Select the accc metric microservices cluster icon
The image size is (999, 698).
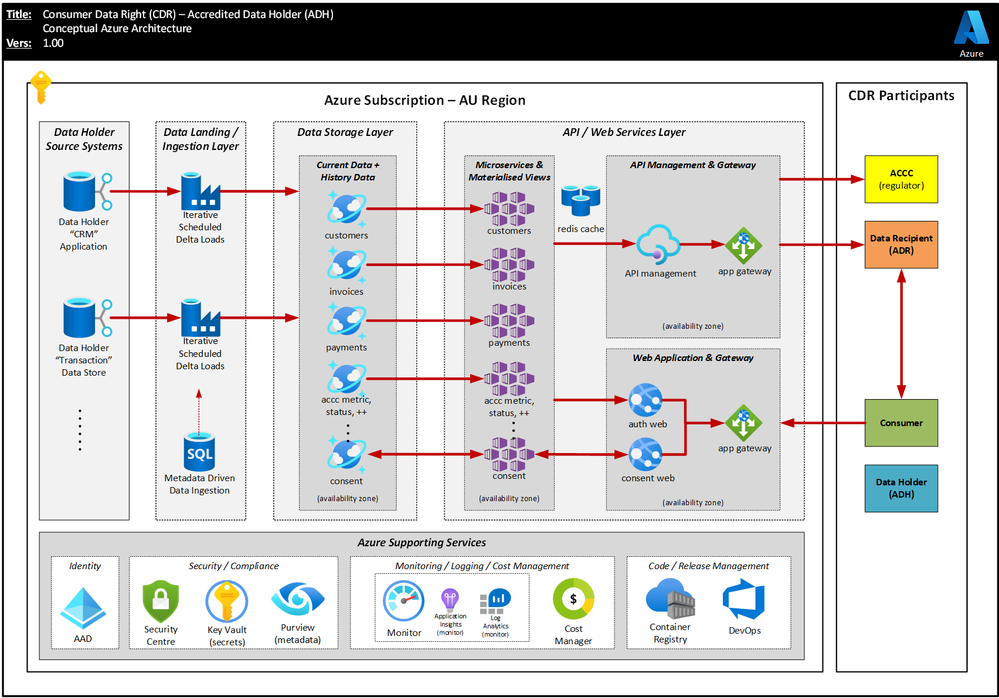tap(509, 378)
